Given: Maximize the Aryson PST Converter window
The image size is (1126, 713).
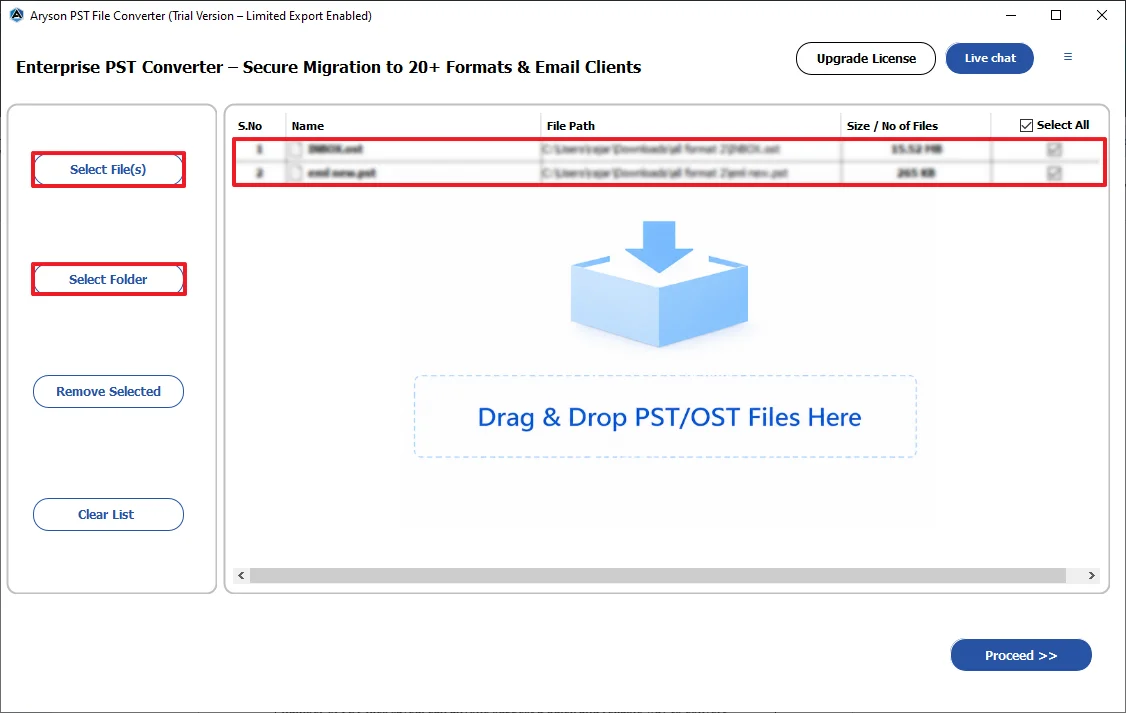Looking at the screenshot, I should point(1056,15).
